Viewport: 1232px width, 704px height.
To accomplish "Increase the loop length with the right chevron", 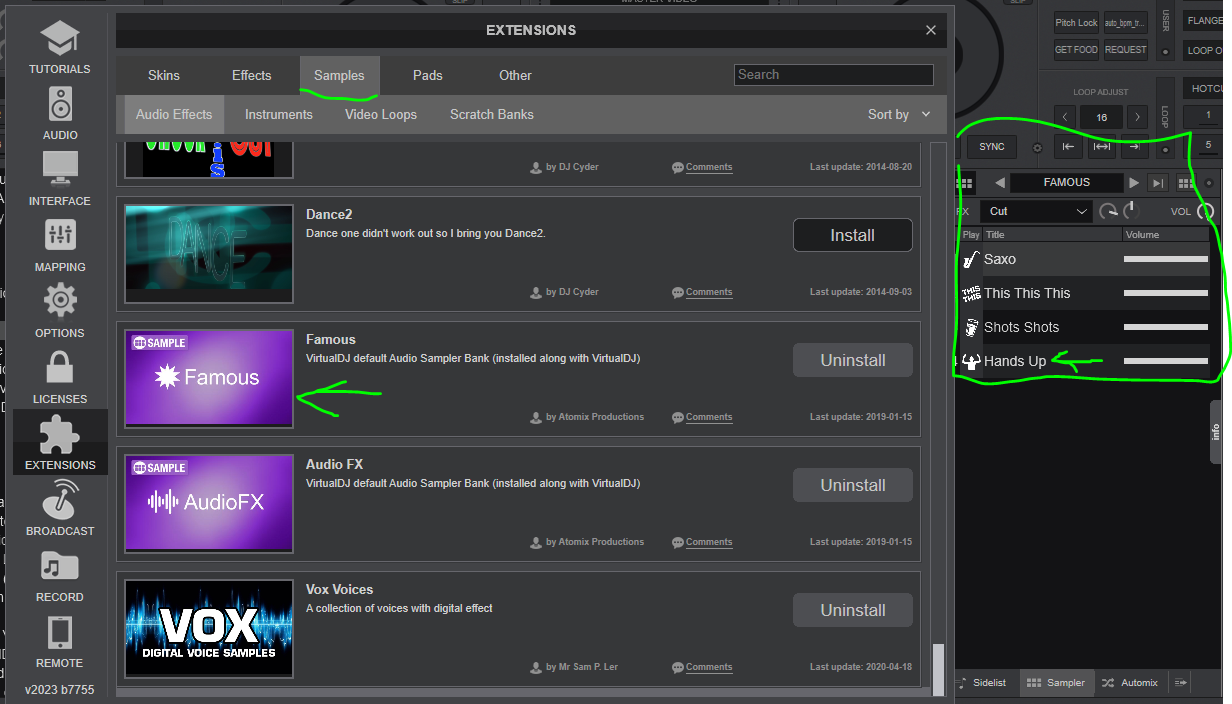I will [1137, 117].
